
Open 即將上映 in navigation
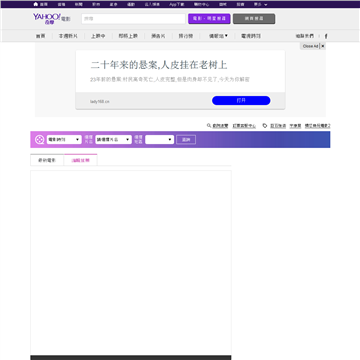(128, 36)
